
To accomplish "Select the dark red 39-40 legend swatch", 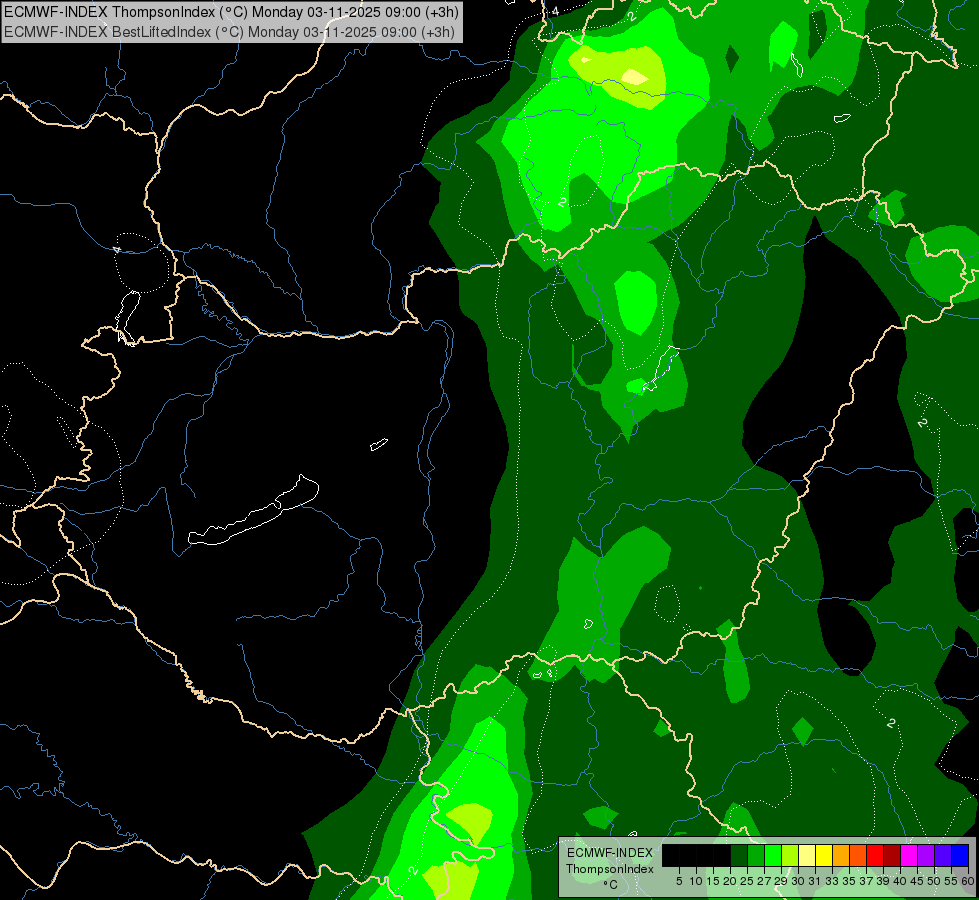I will [x=892, y=856].
